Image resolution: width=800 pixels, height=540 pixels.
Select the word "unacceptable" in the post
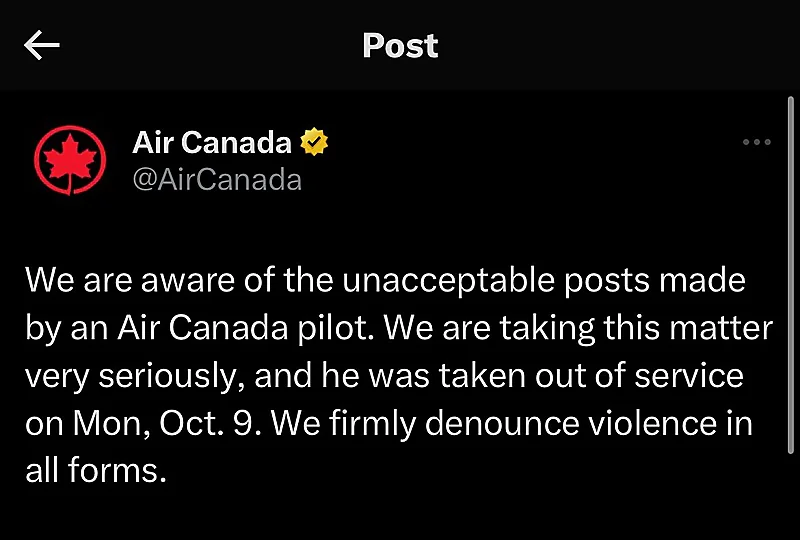[448, 281]
